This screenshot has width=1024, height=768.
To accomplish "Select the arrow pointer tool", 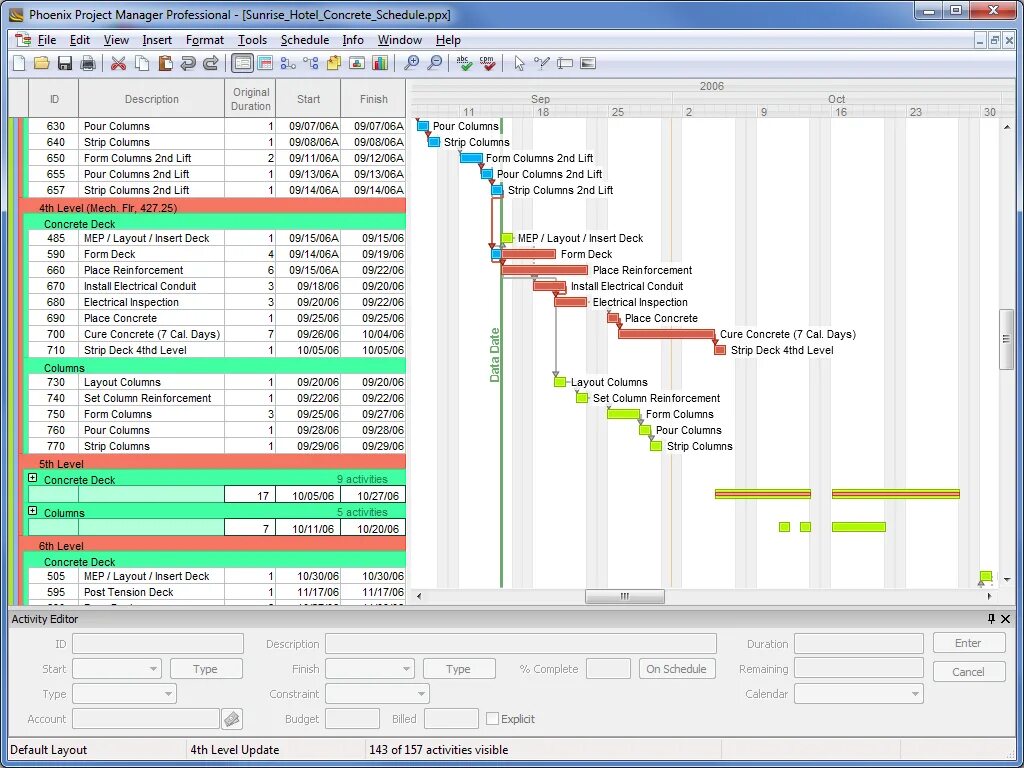I will 519,63.
